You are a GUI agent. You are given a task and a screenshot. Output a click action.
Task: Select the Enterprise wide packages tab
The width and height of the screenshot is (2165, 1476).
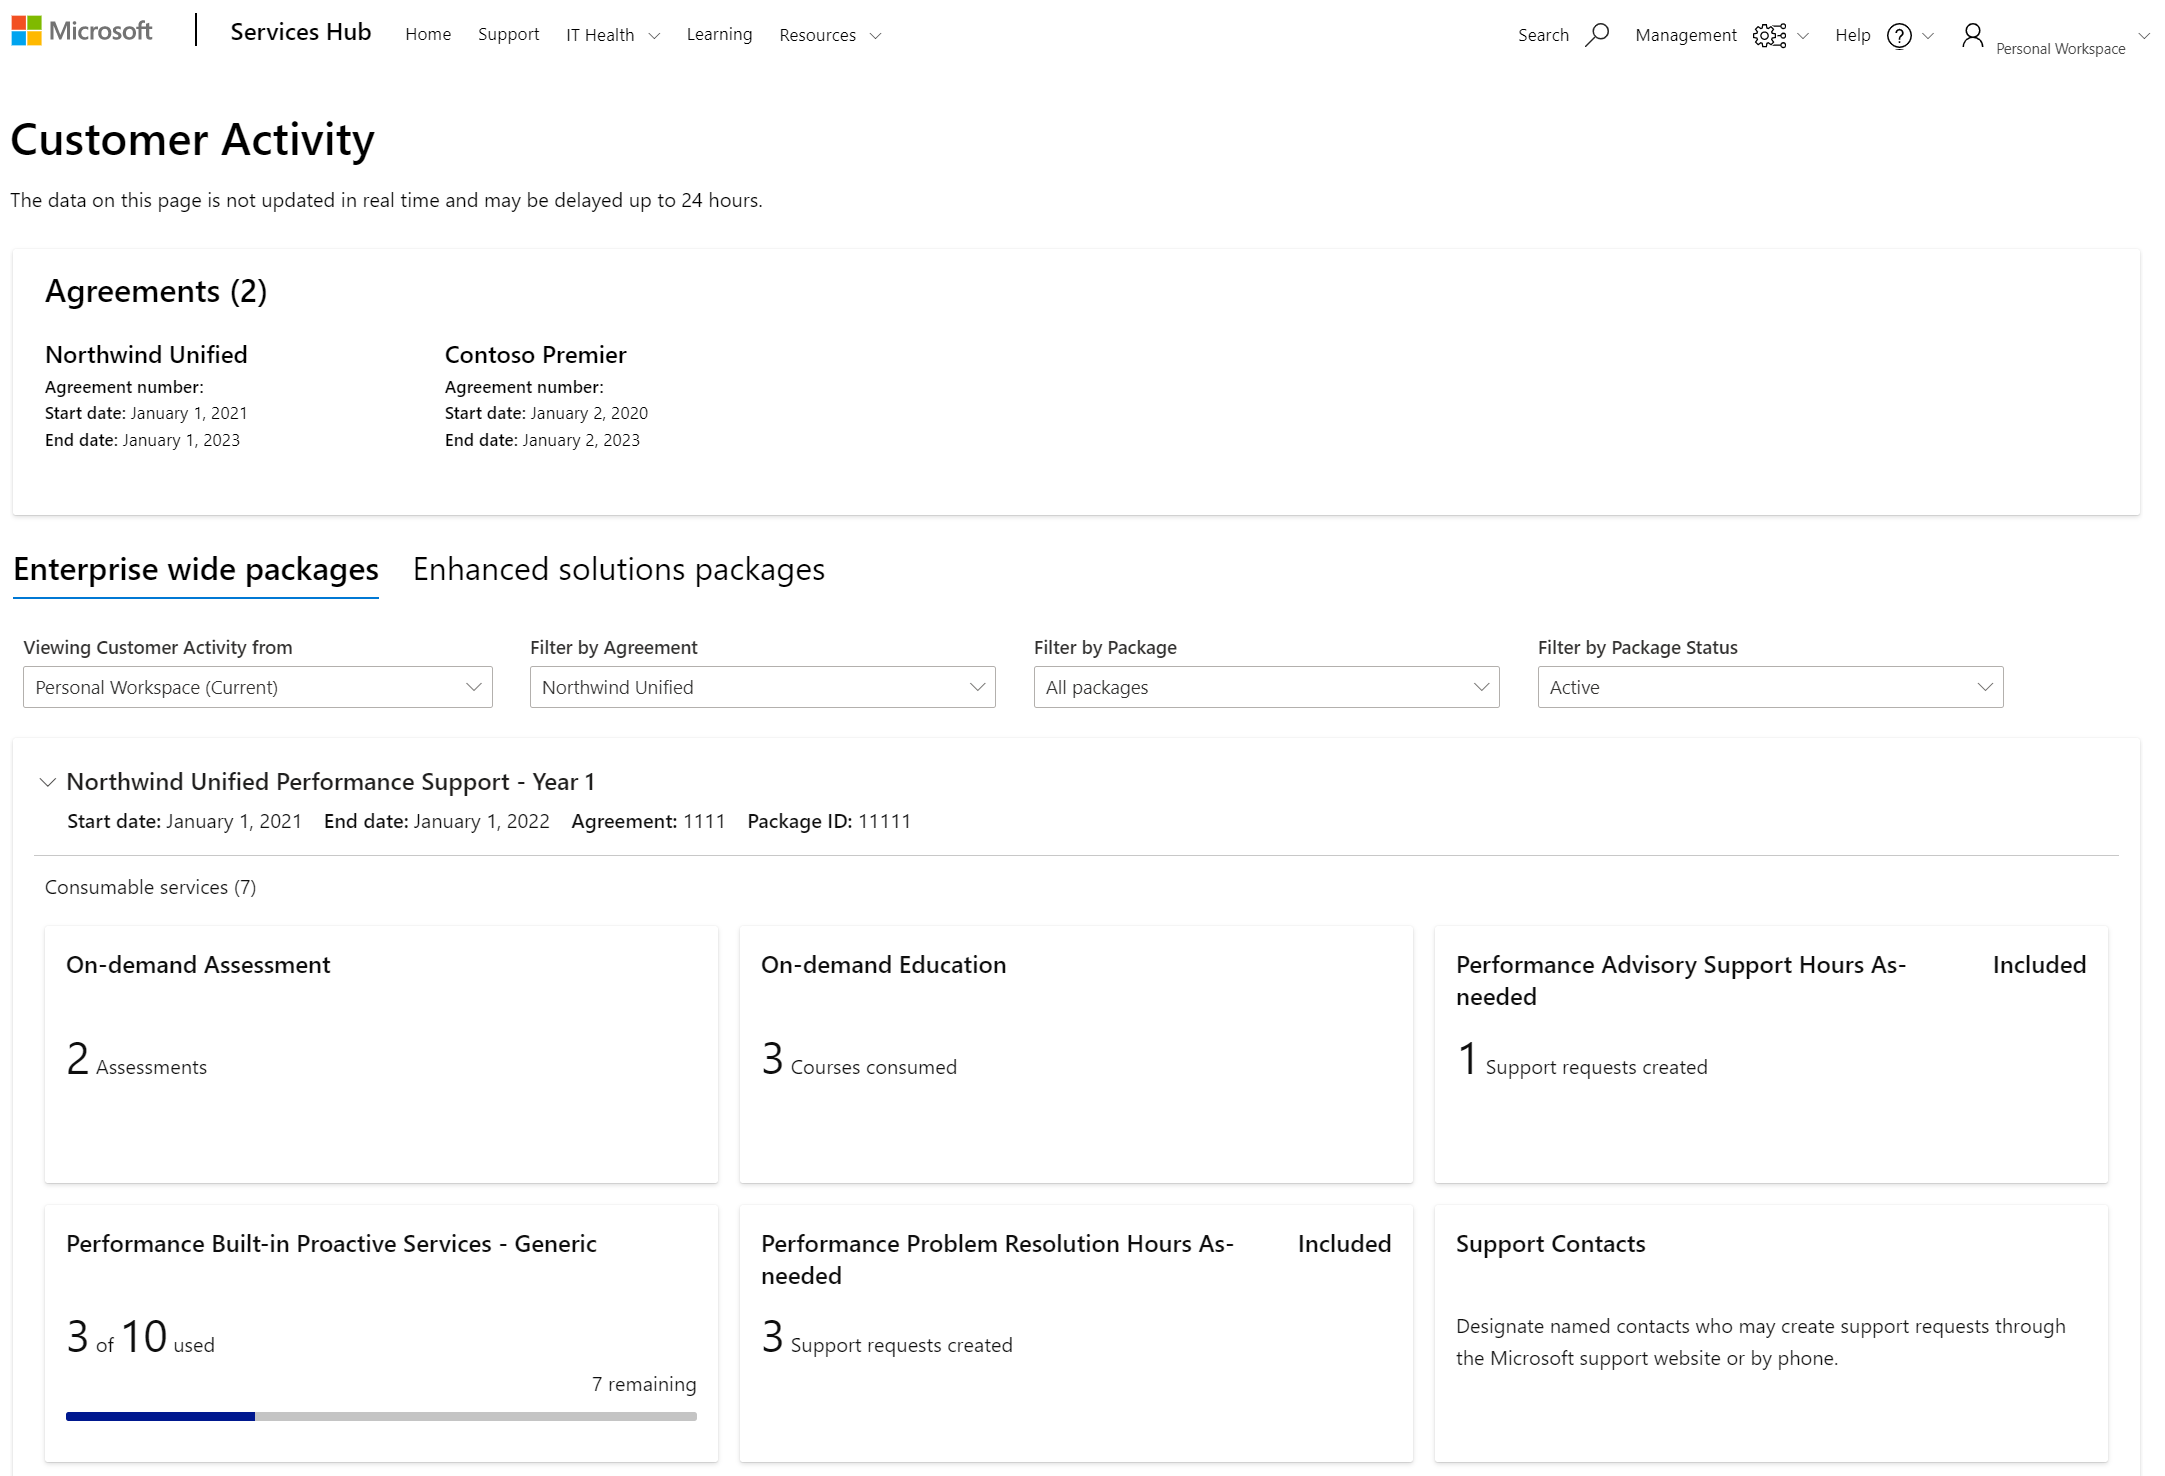[196, 568]
